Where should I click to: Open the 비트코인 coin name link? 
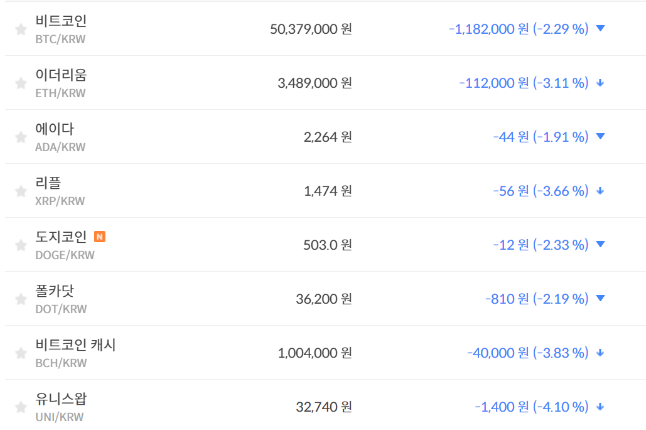[61, 21]
